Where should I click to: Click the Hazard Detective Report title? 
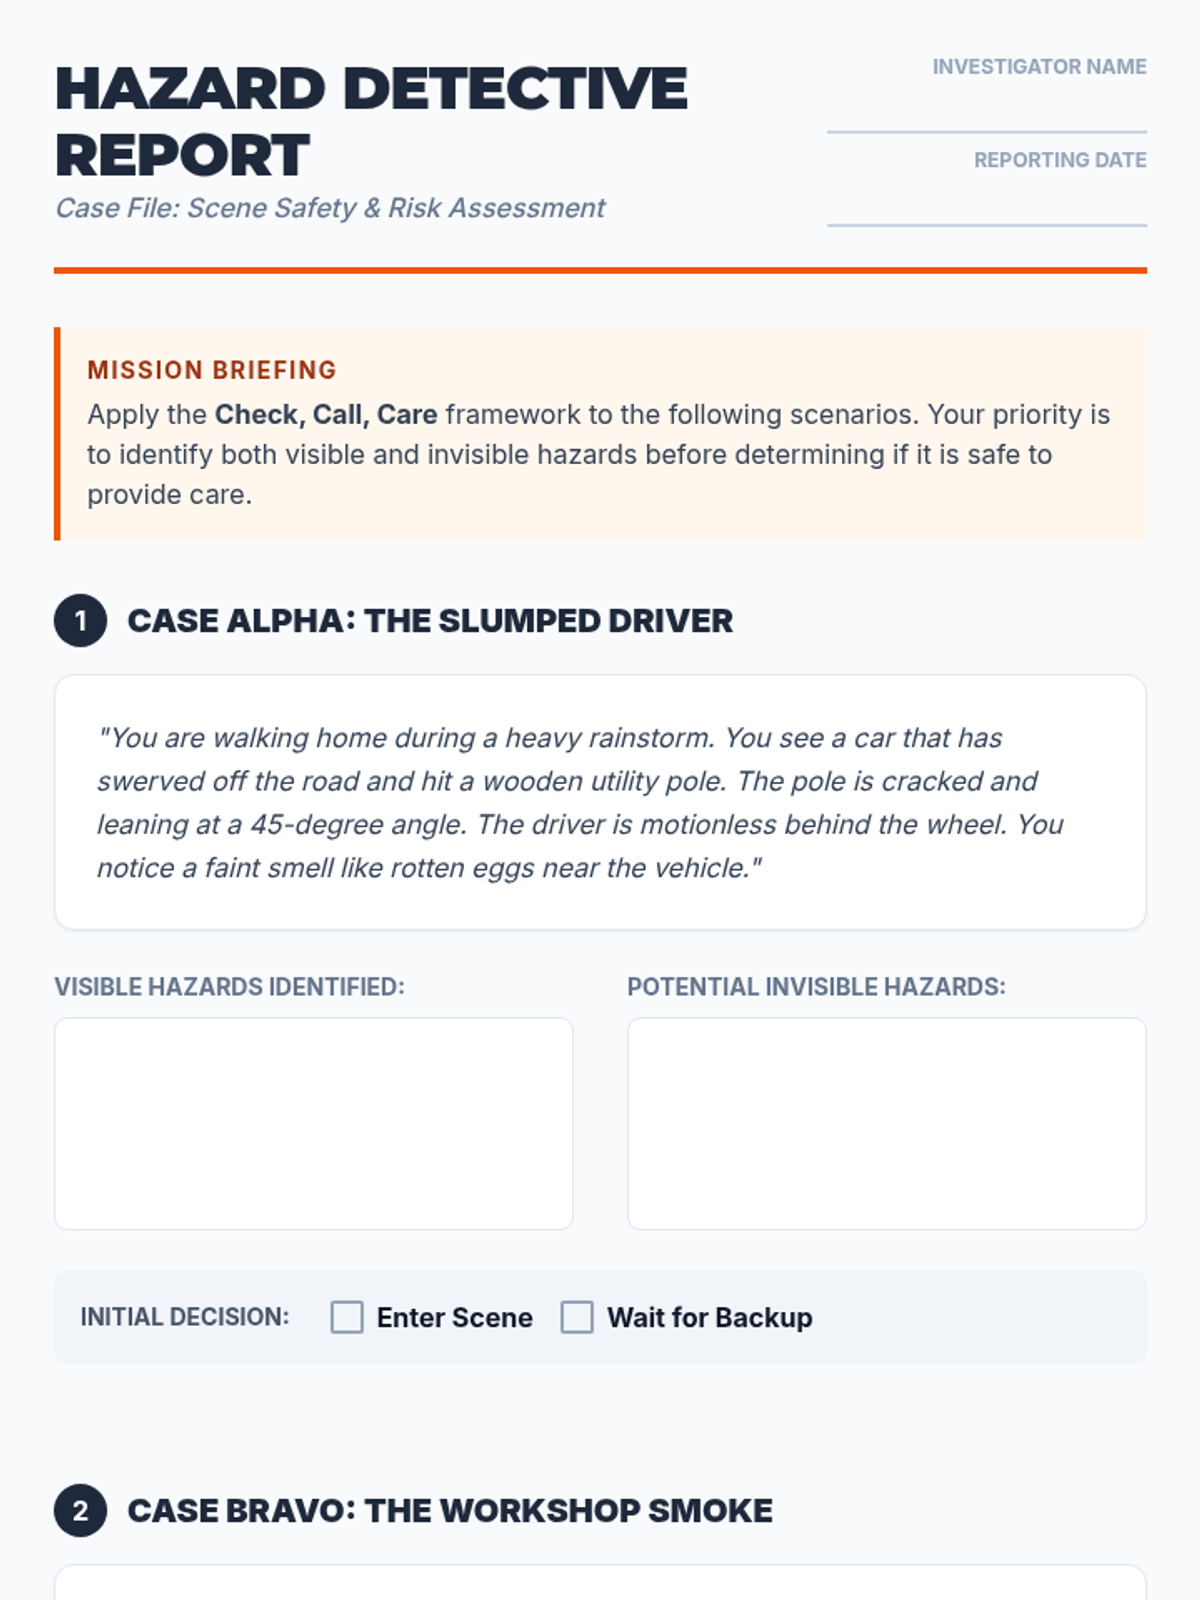pos(371,121)
